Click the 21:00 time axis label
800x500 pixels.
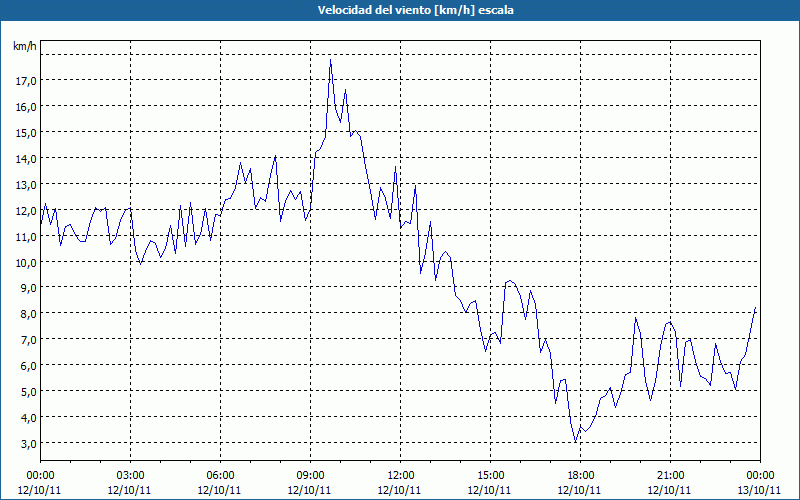point(670,476)
